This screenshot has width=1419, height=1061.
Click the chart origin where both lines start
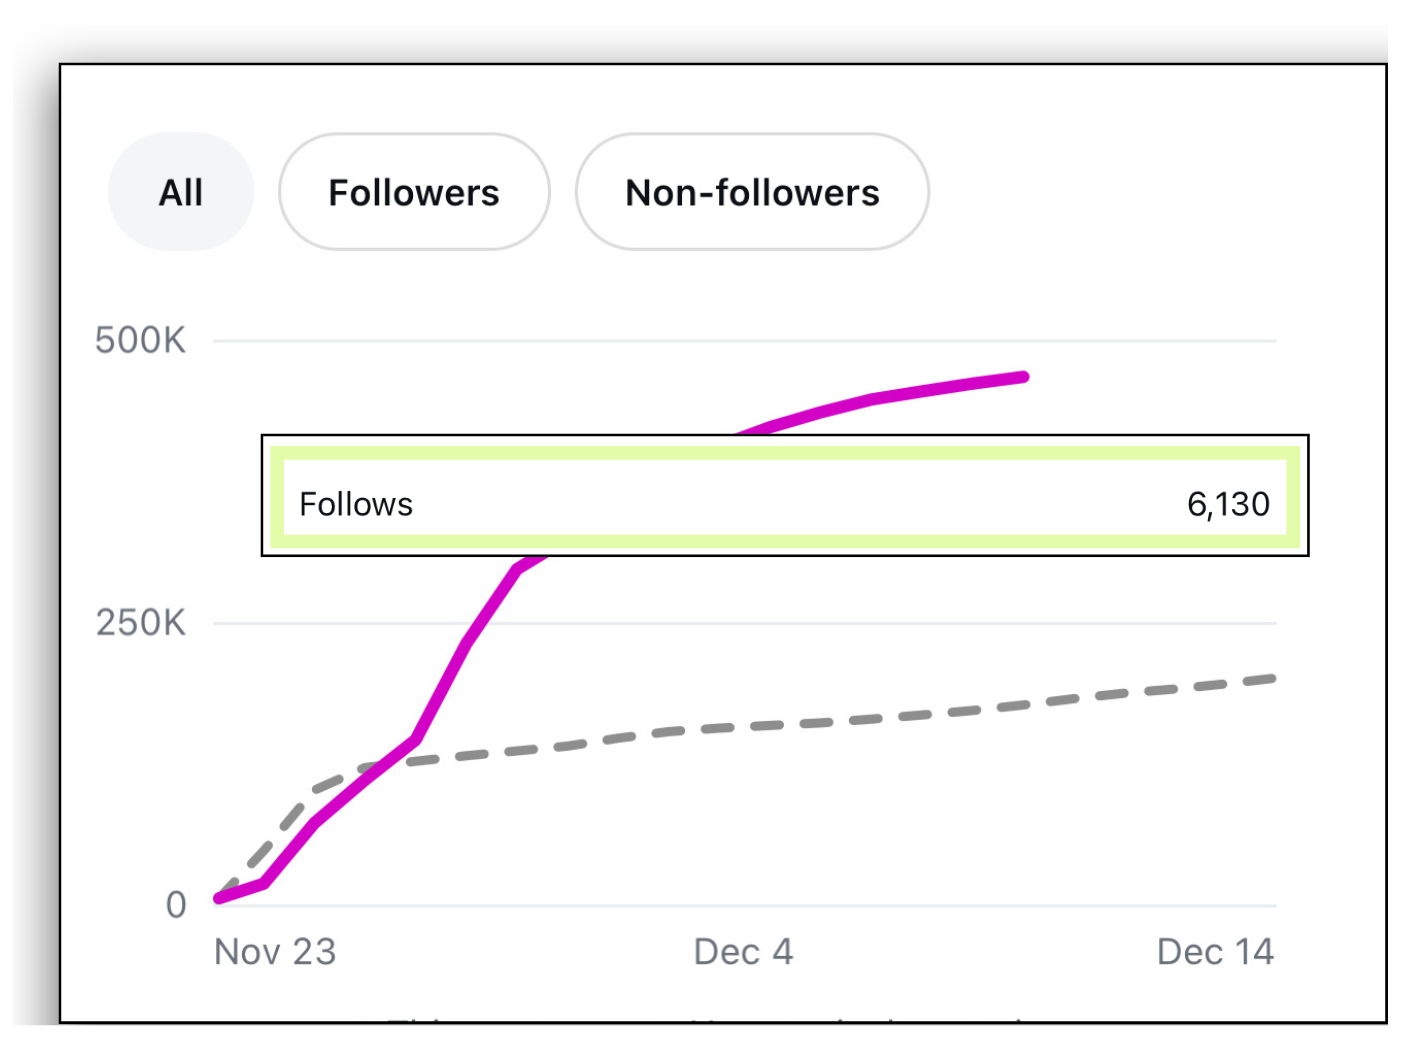click(x=219, y=898)
